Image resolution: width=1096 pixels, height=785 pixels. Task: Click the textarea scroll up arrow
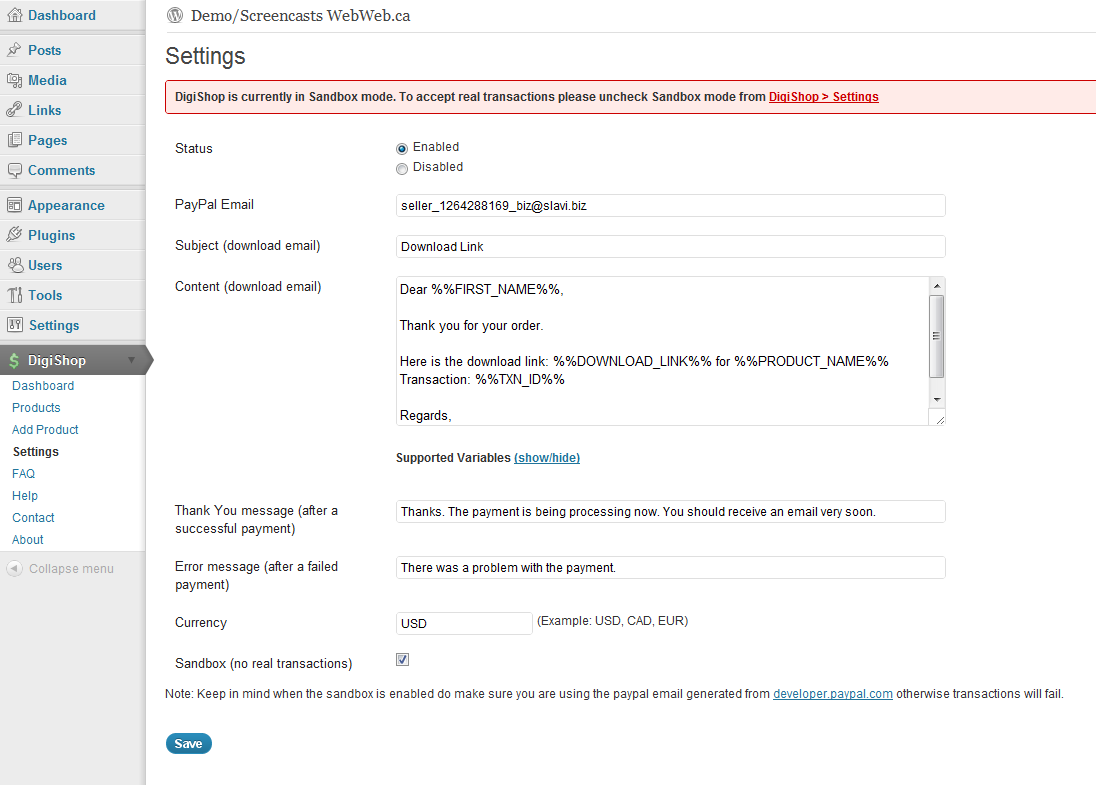coord(937,286)
